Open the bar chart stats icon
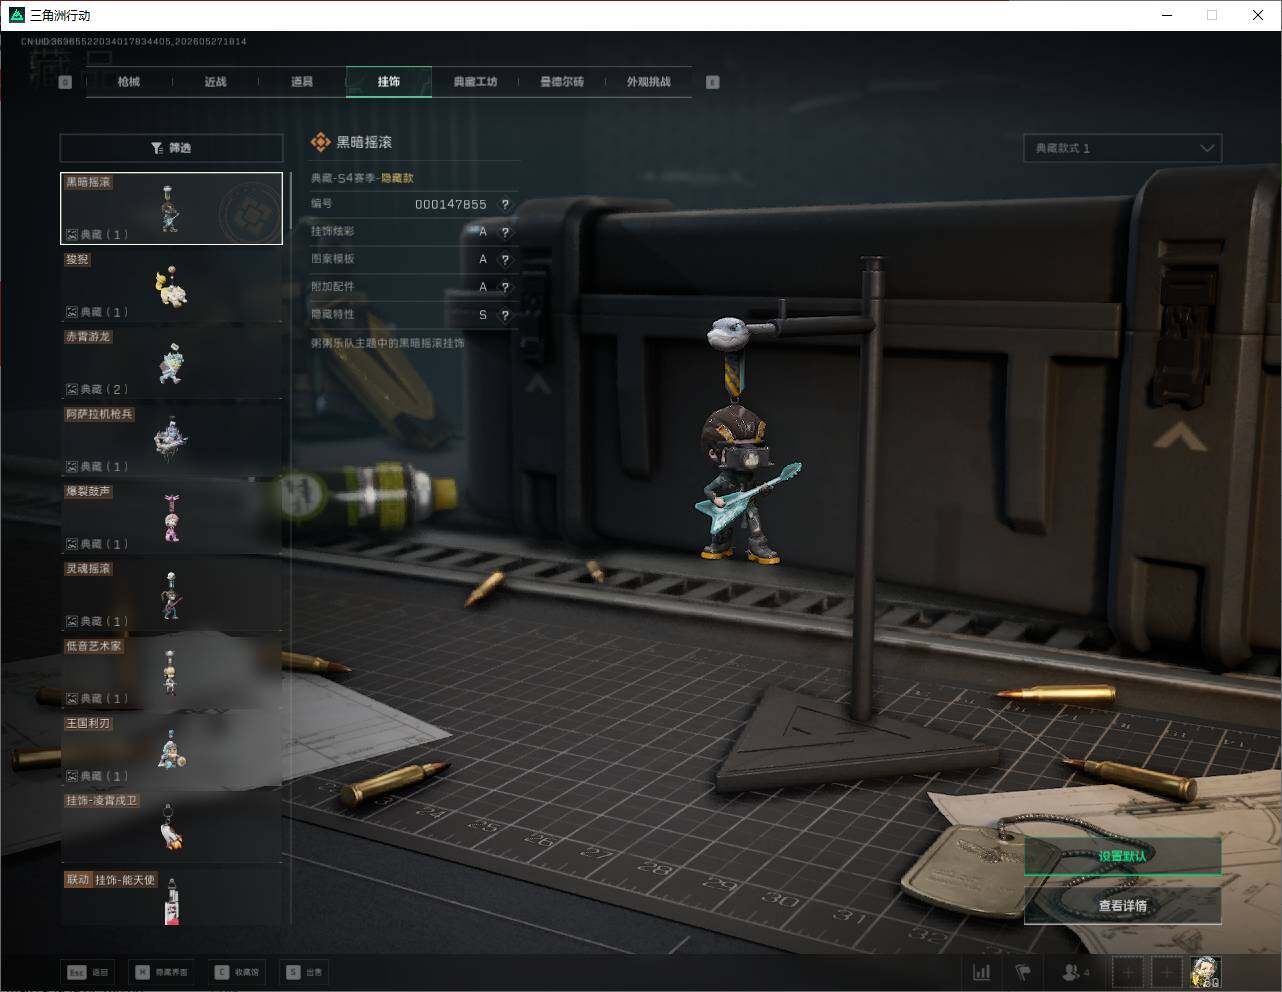Image resolution: width=1282 pixels, height=992 pixels. (x=982, y=972)
